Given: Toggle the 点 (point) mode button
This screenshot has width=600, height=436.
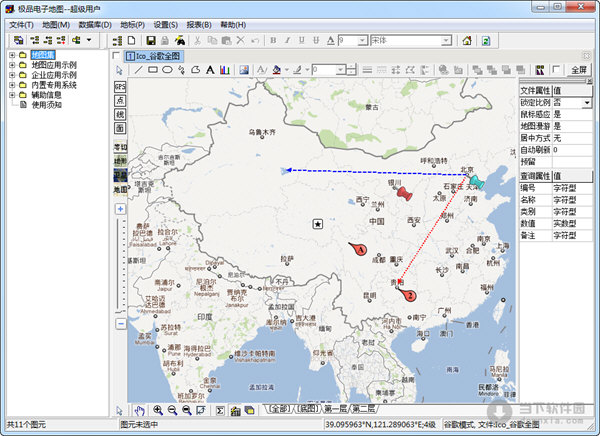Looking at the screenshot, I should 120,100.
